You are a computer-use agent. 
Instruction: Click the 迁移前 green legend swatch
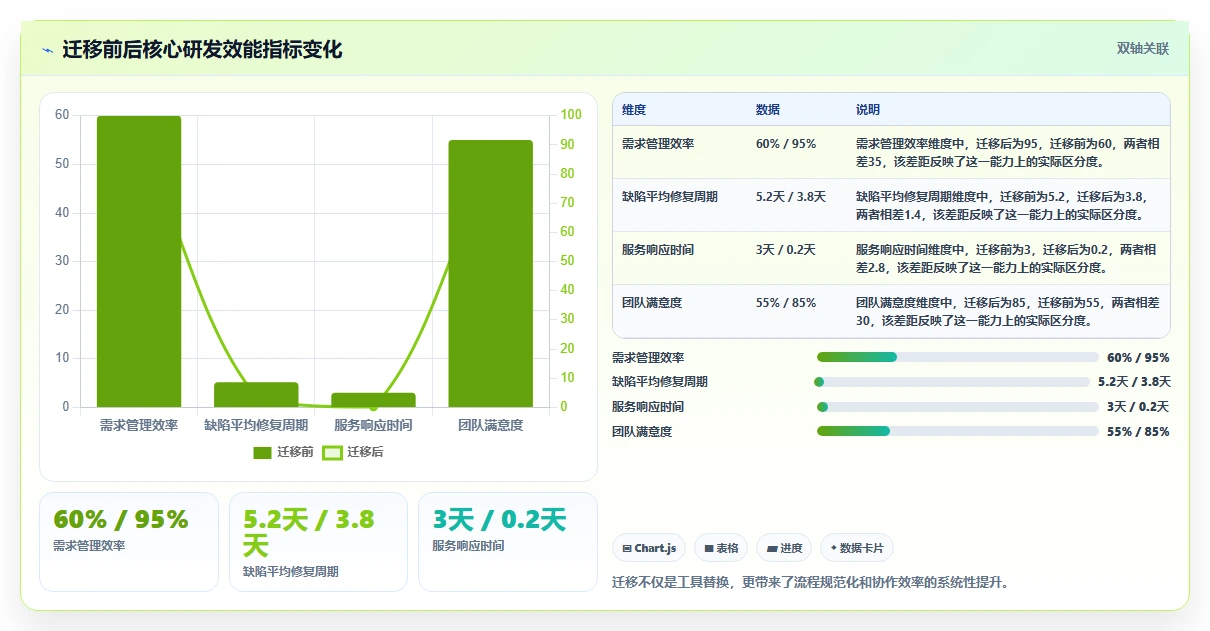263,452
